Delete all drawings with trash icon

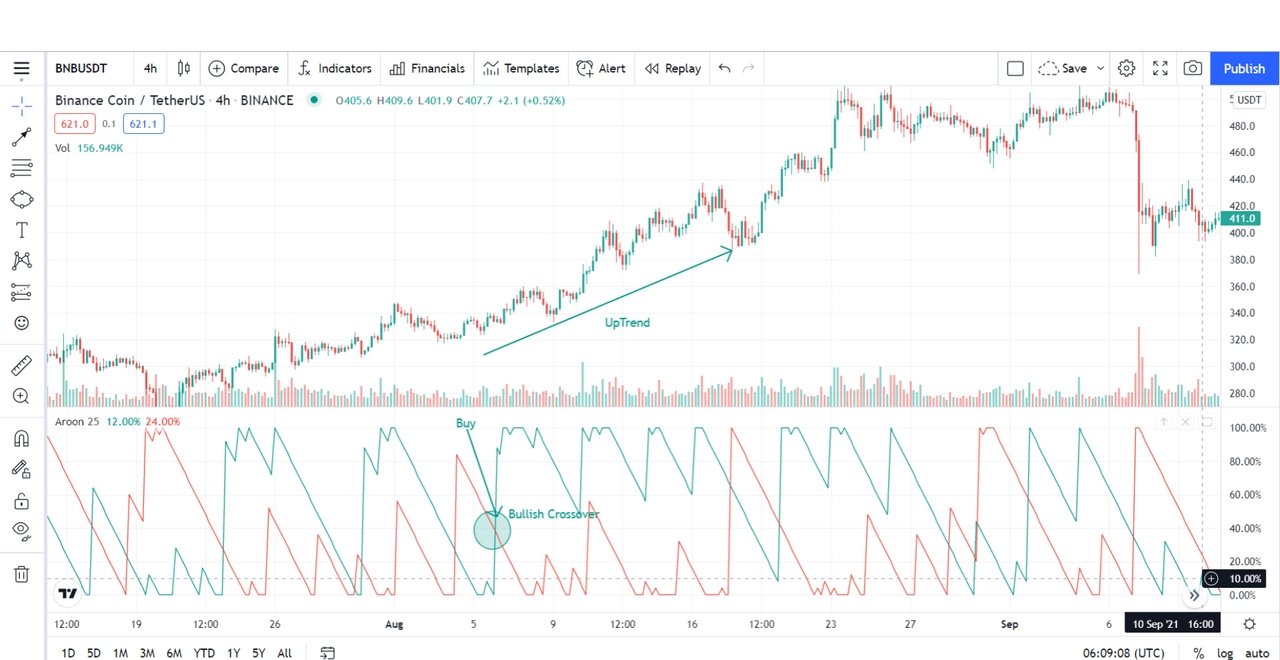pyautogui.click(x=21, y=574)
